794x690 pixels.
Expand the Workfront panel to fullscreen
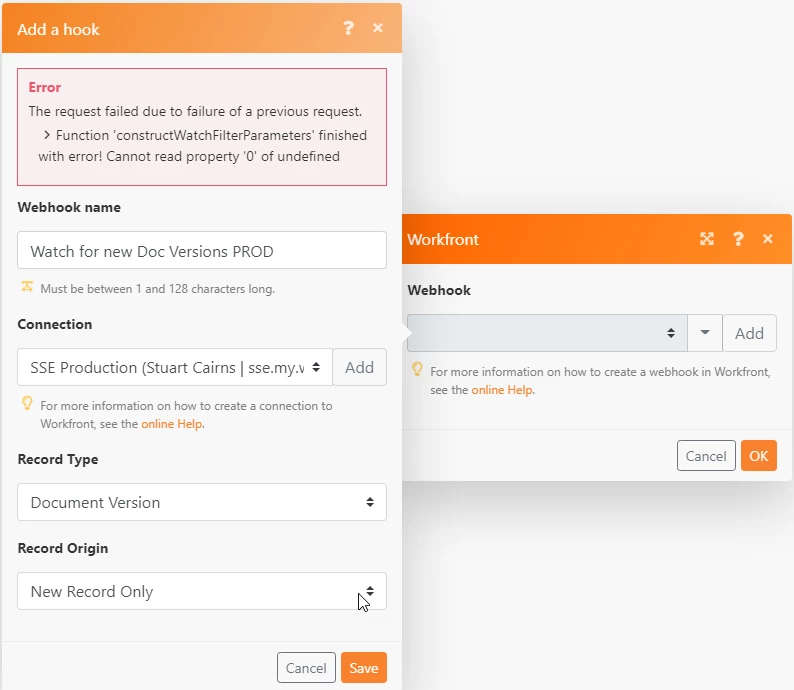coord(707,238)
